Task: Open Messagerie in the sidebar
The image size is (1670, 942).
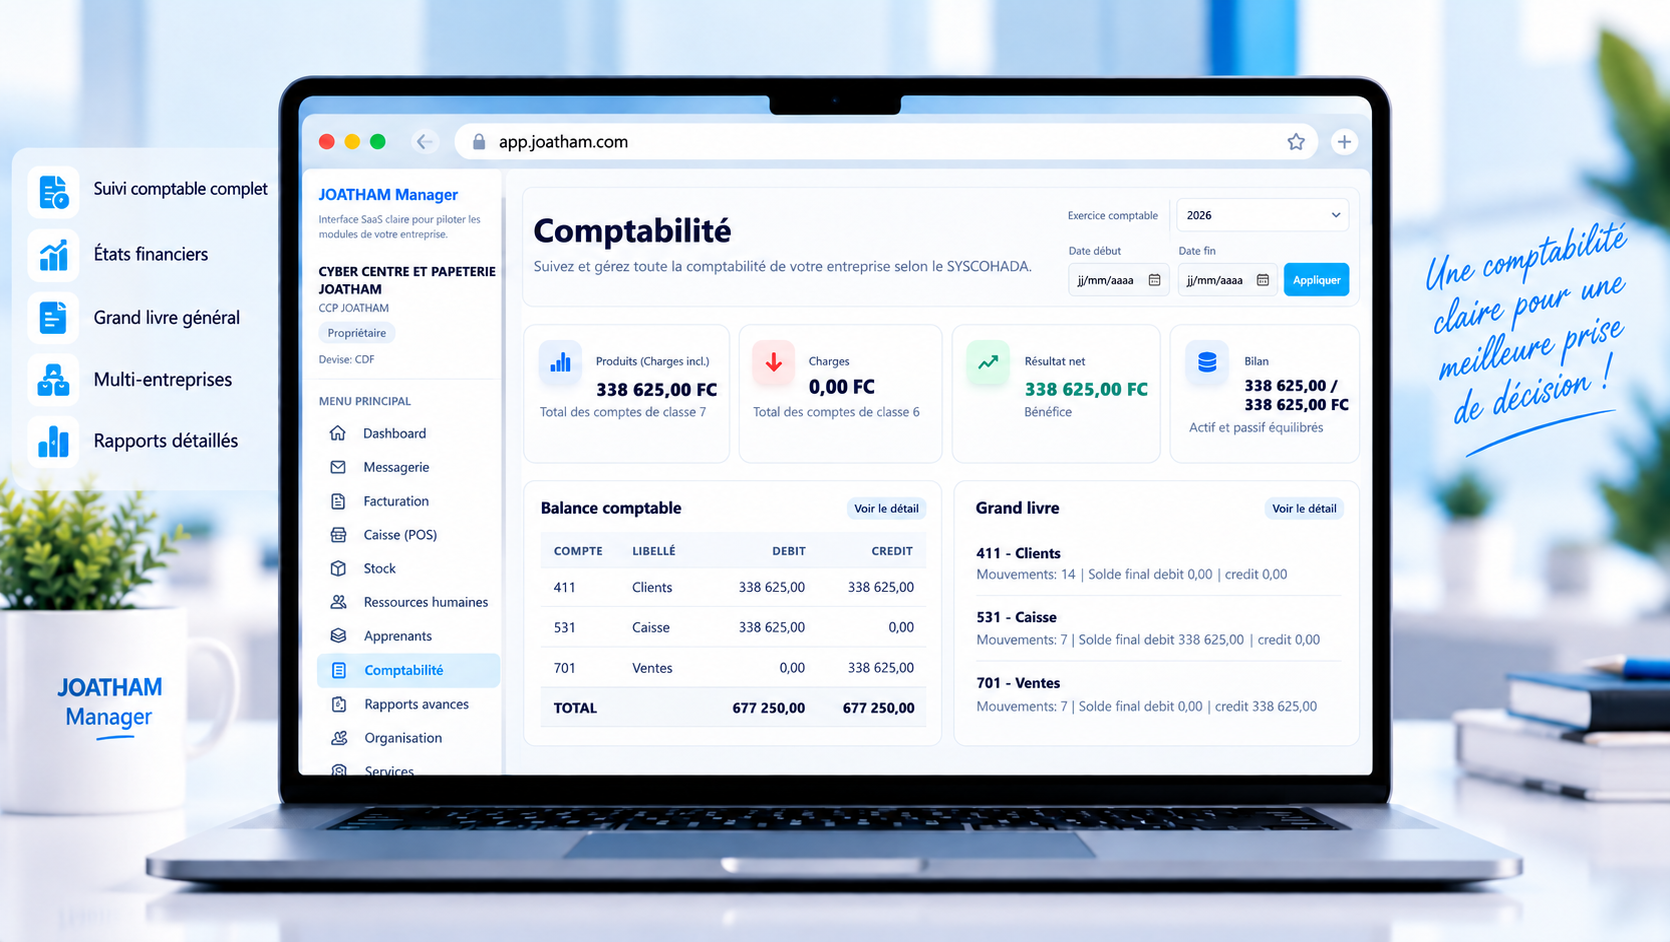Action: click(x=408, y=467)
